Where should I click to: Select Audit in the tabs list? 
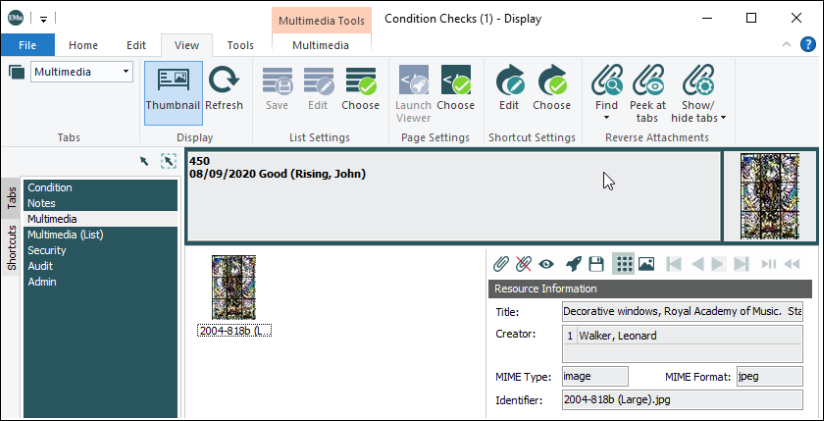pos(42,266)
